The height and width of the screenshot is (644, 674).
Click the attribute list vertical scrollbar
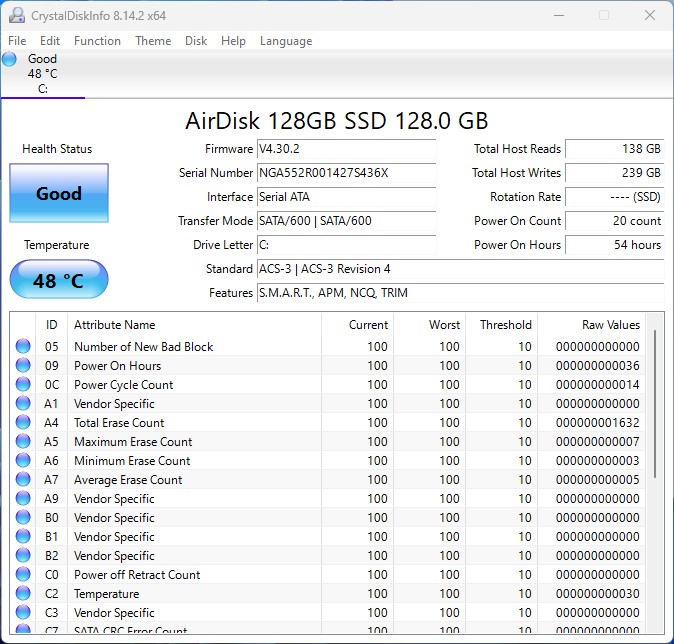coord(655,403)
